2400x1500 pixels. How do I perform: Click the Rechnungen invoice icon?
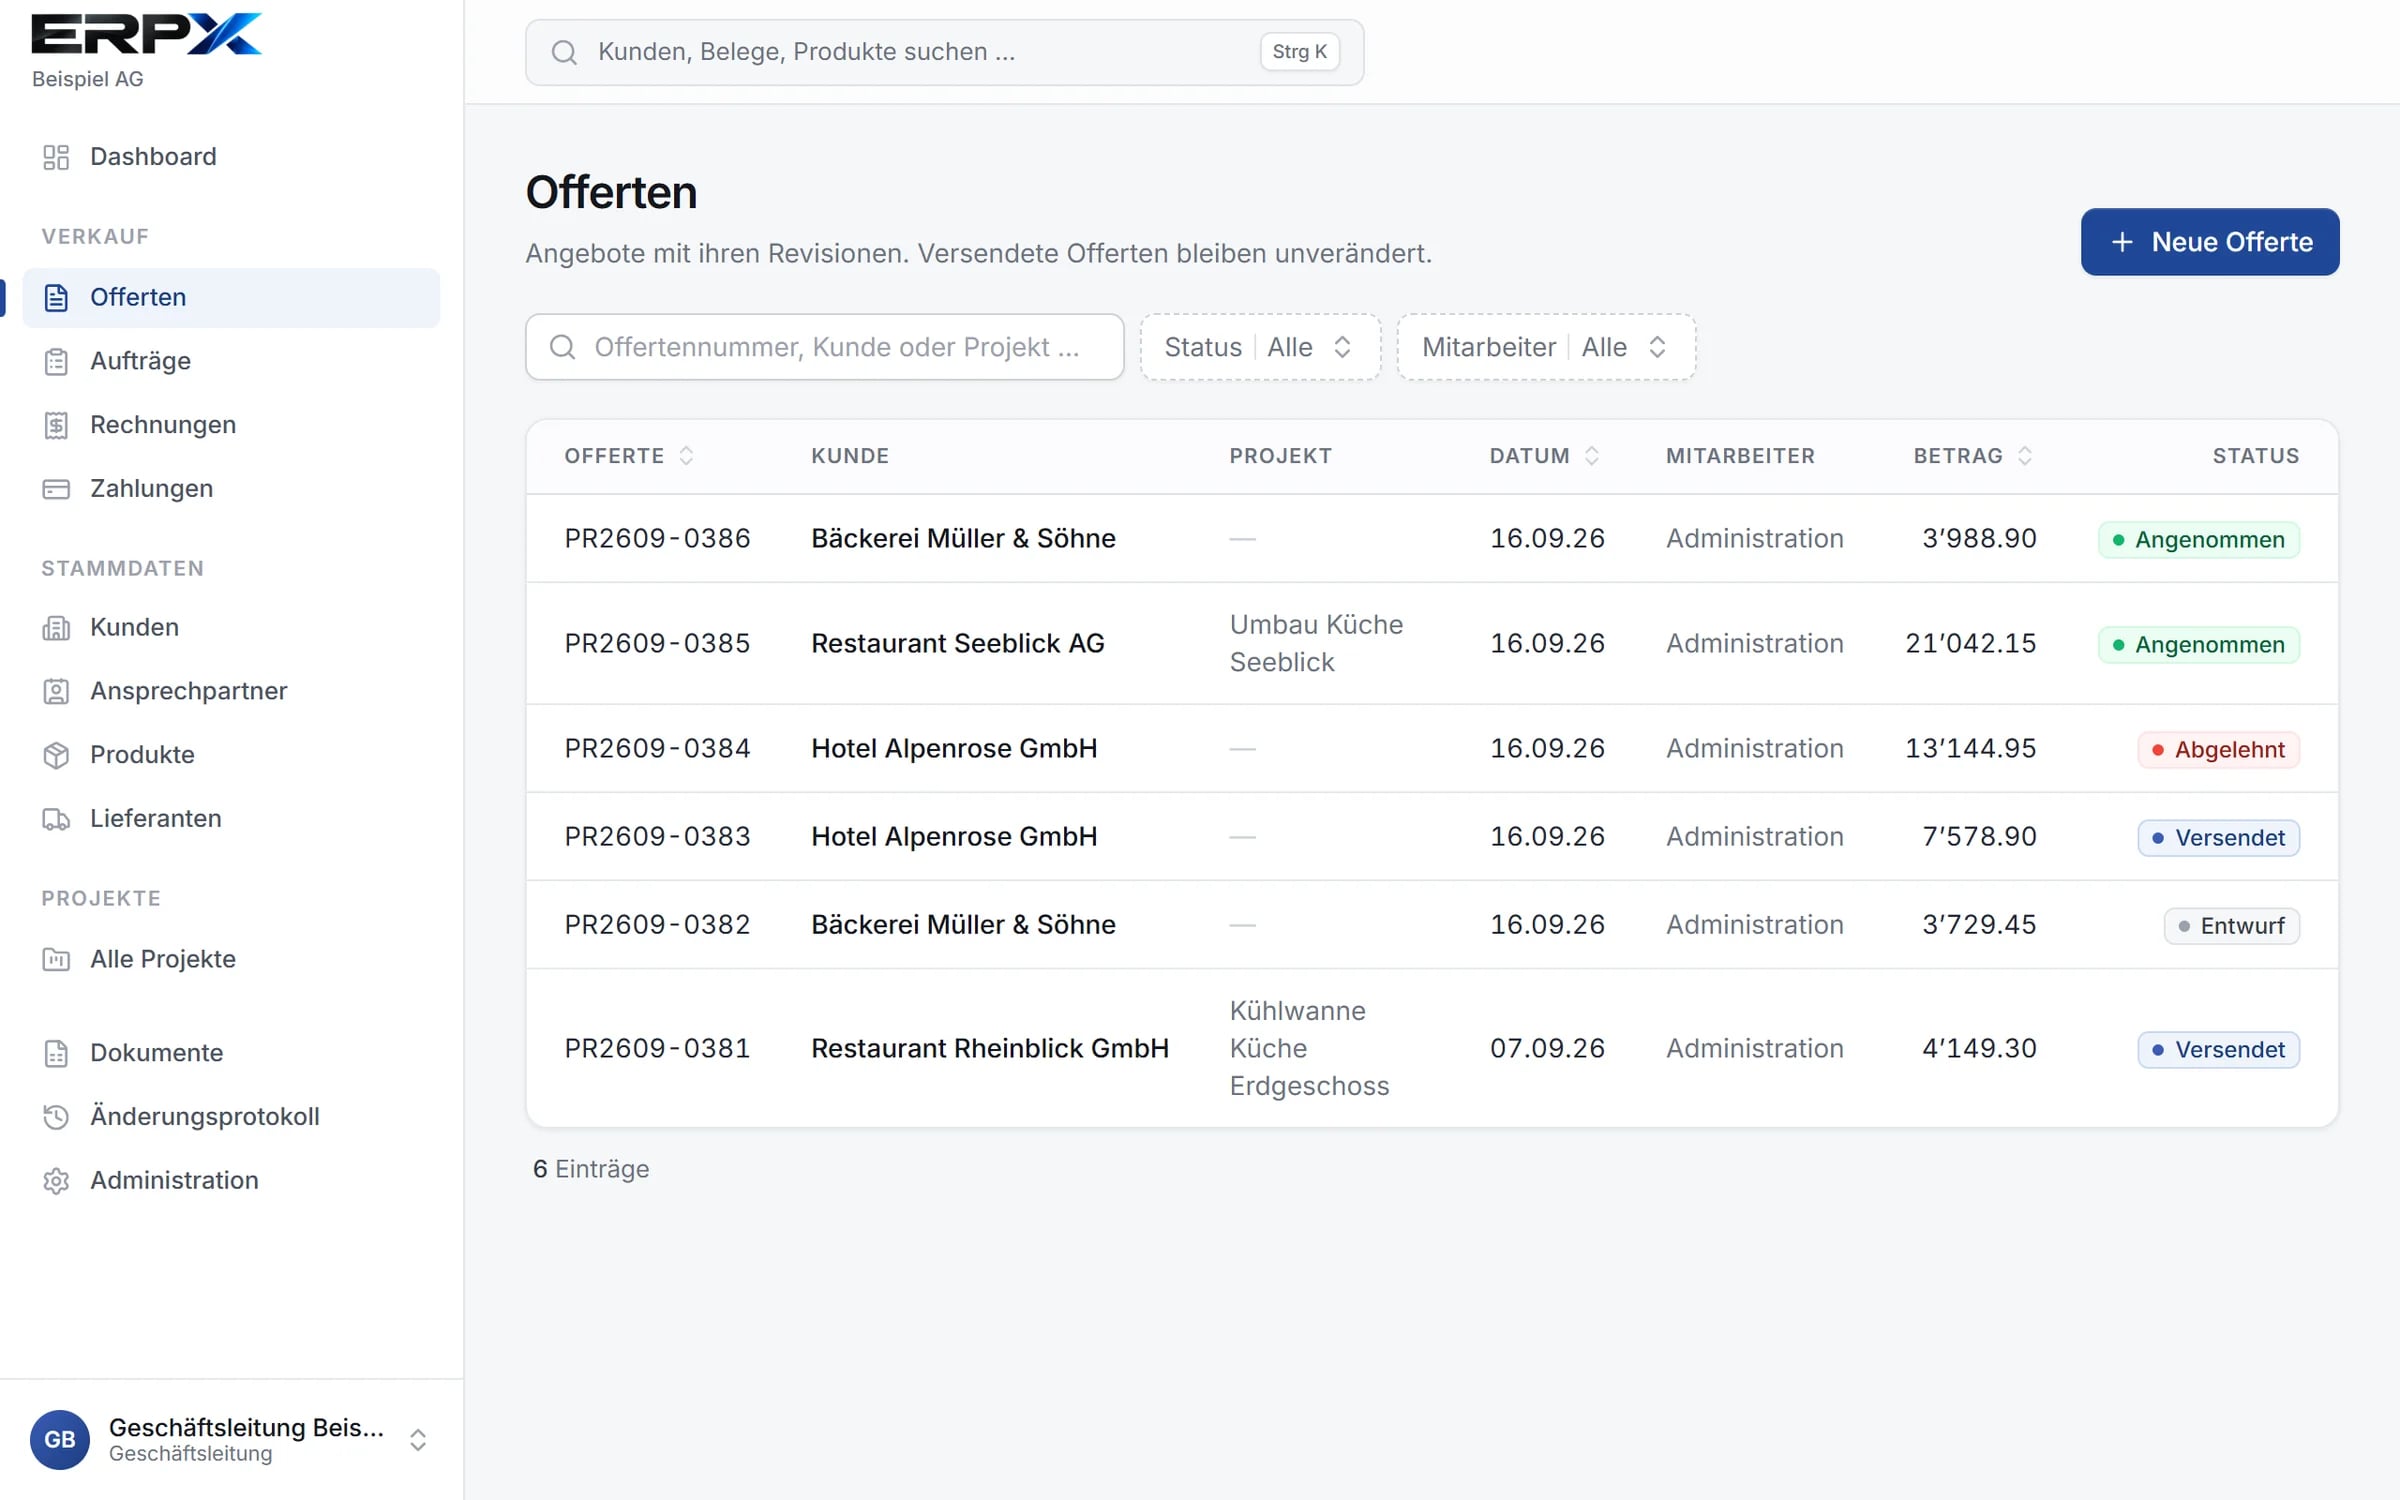point(56,425)
